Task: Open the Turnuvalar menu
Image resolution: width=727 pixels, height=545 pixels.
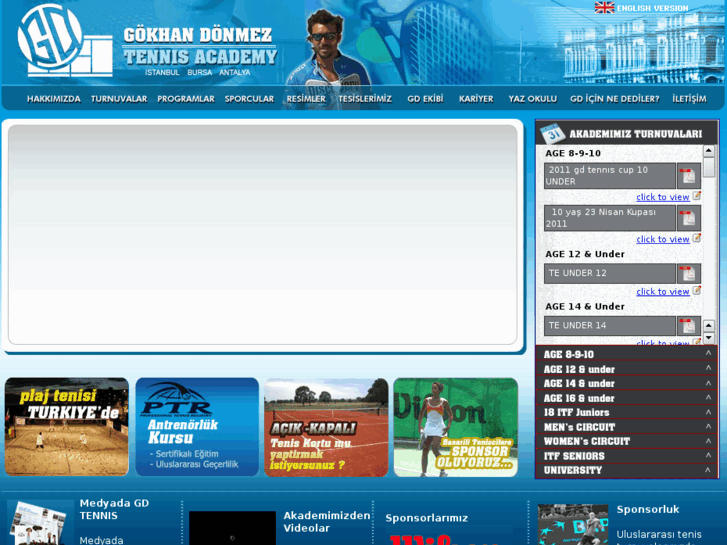Action: point(119,99)
